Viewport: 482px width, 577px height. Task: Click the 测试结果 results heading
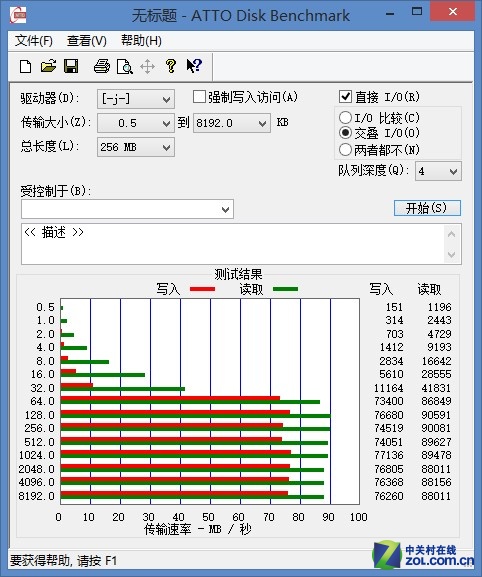(x=238, y=274)
